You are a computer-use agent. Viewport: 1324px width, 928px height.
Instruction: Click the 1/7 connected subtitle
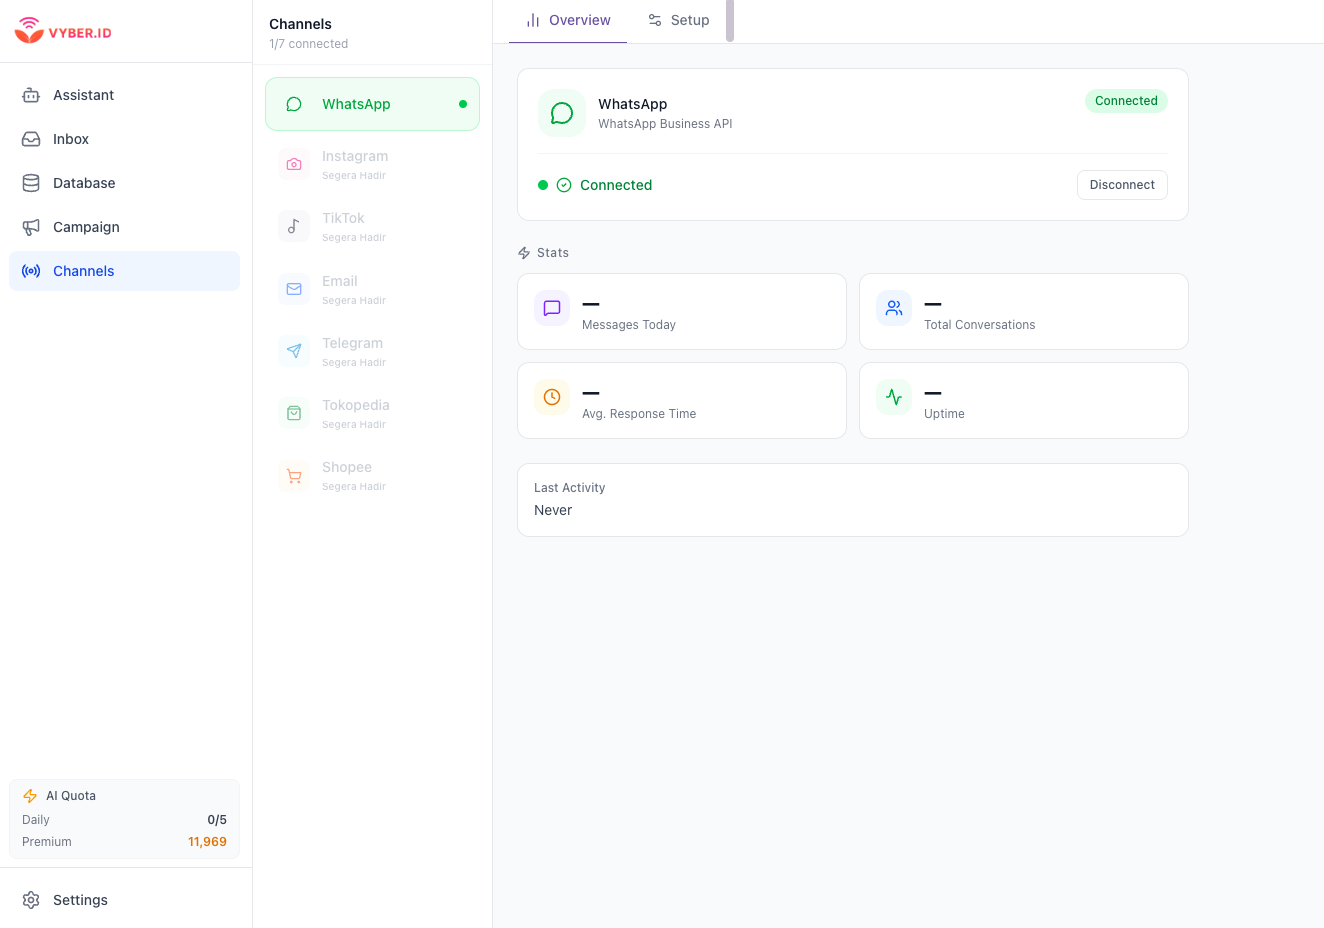(309, 44)
